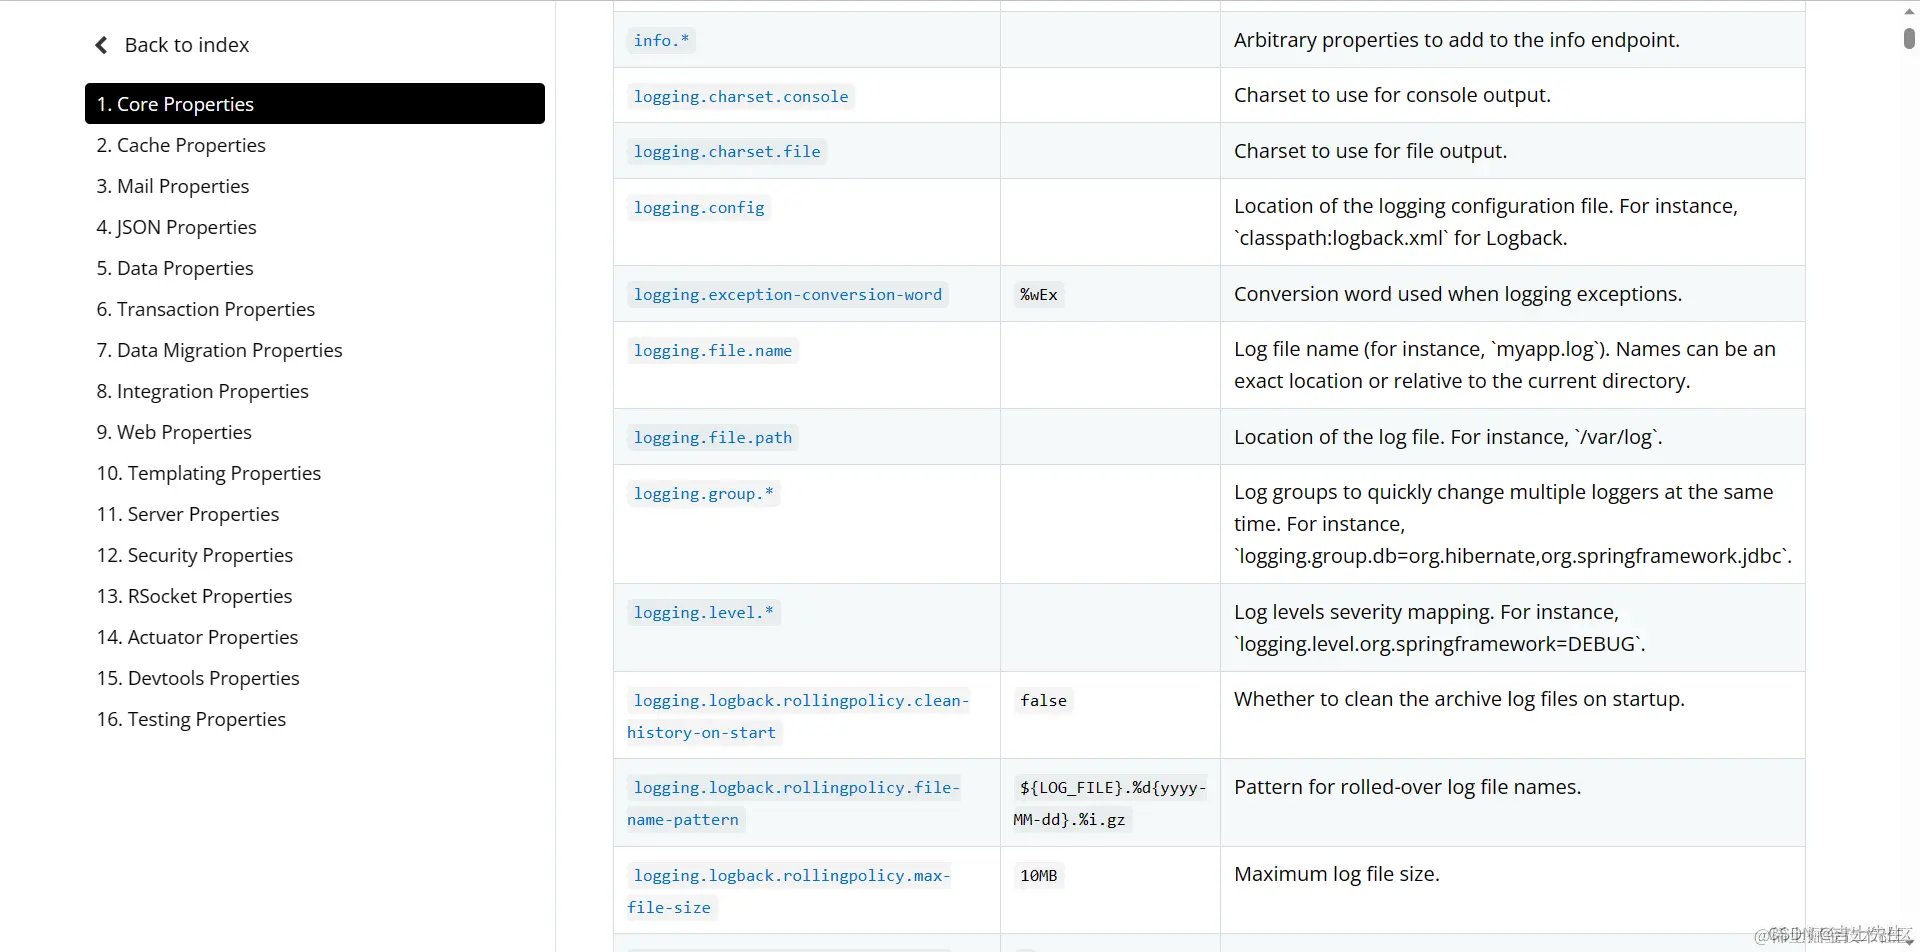Click description 'Charset to use for file output.'
This screenshot has height=952, width=1920.
tap(1370, 151)
